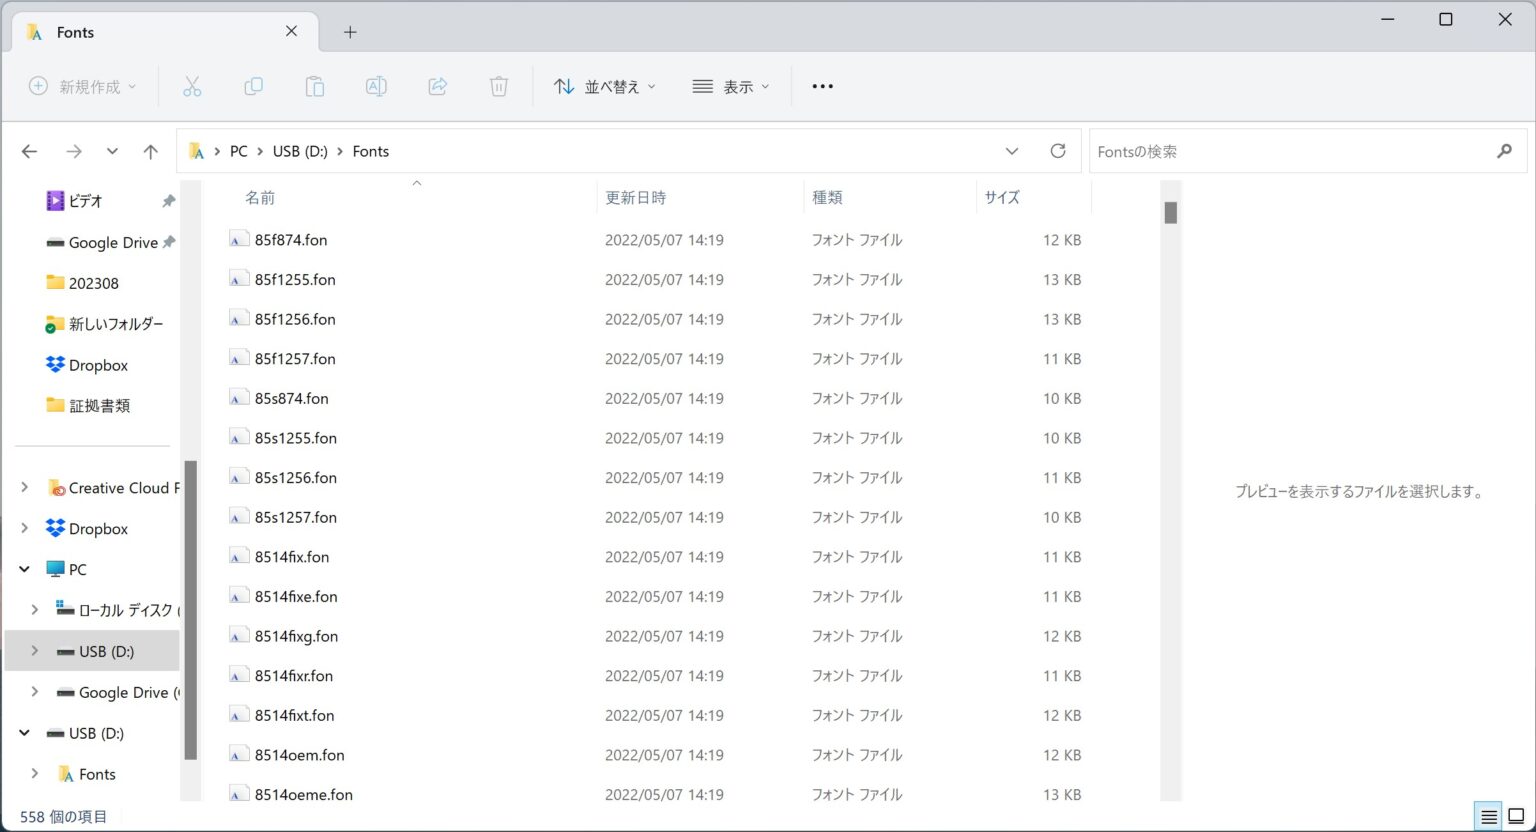Switch to details view layout icon

pyautogui.click(x=1488, y=817)
